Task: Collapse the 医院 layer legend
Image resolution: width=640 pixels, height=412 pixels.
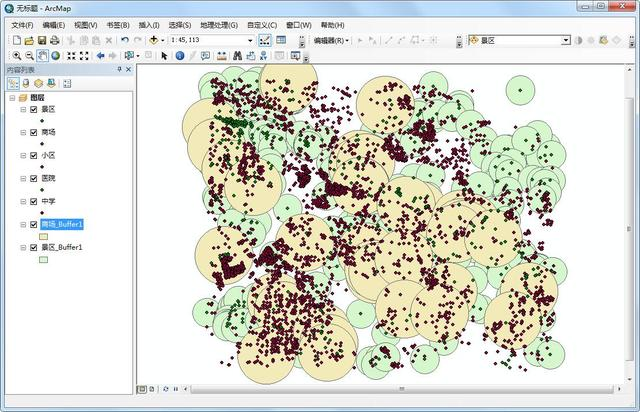Action: (23, 178)
